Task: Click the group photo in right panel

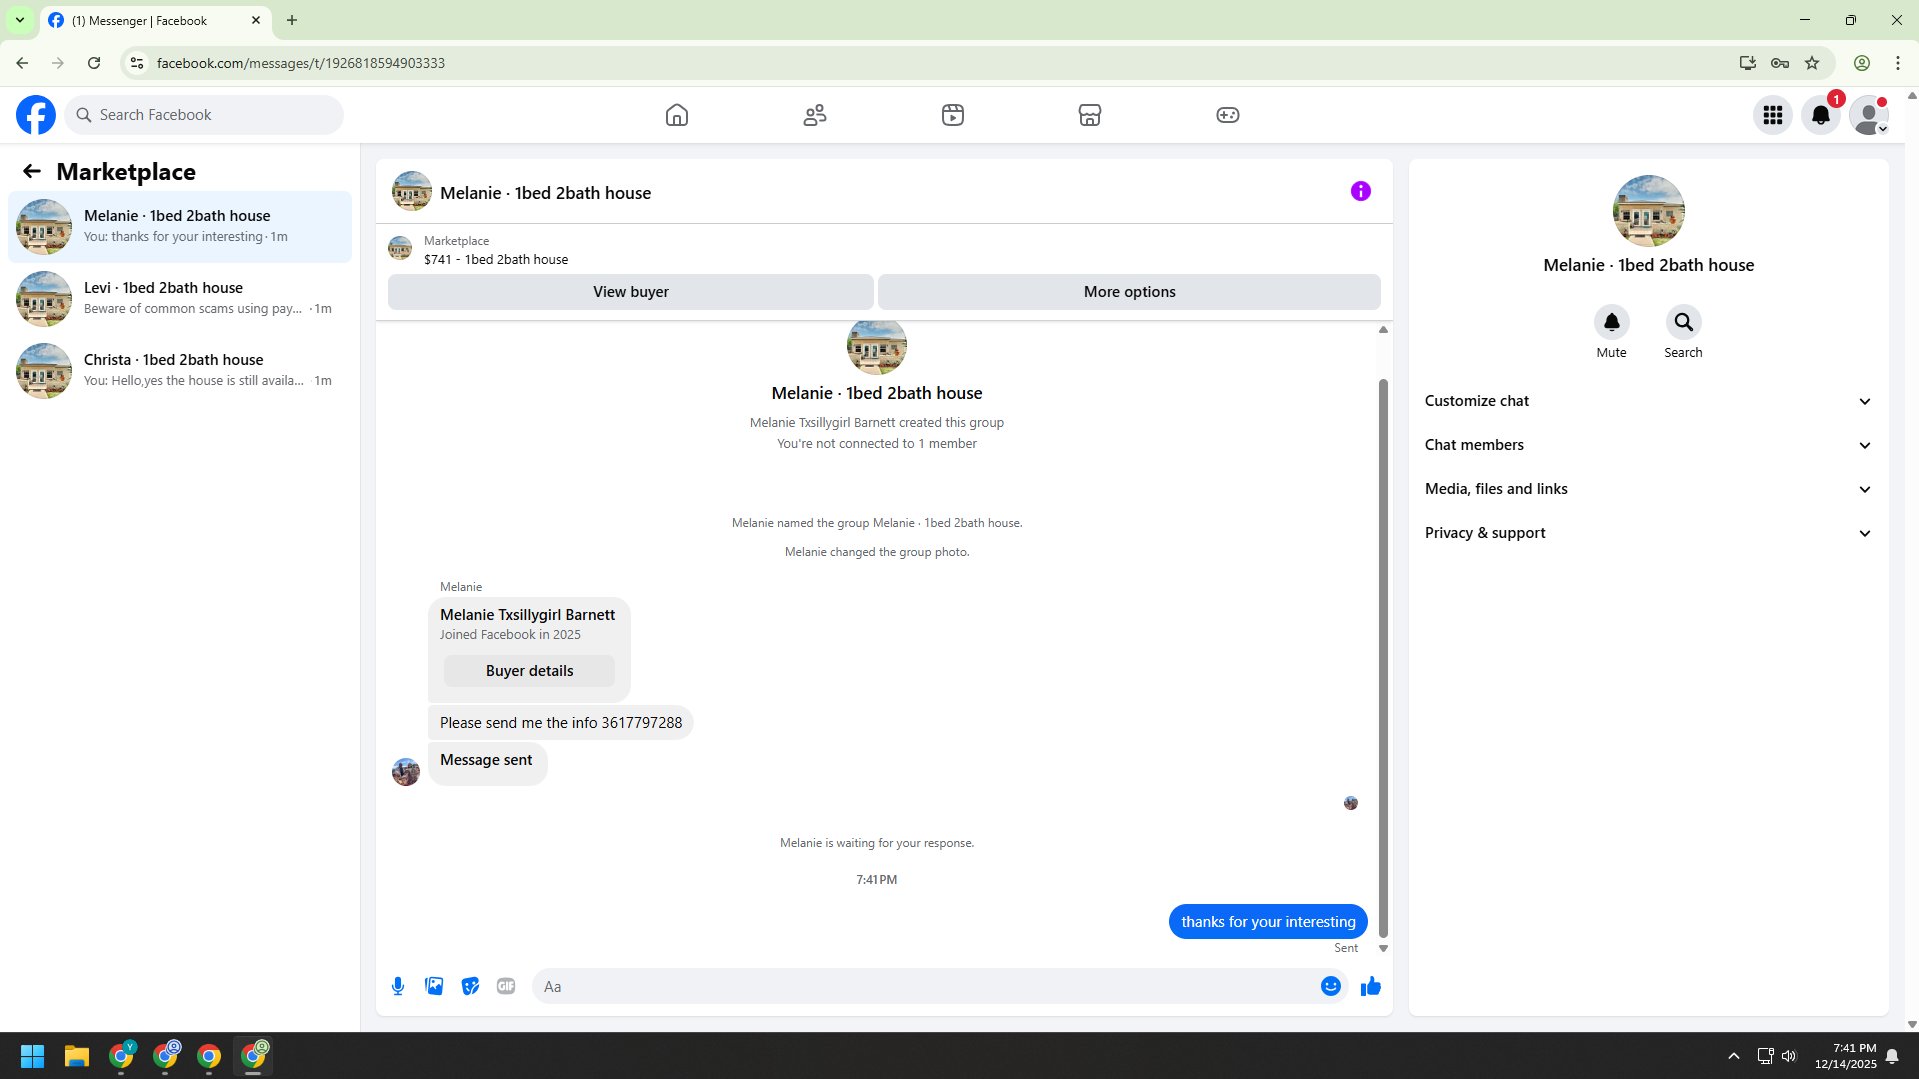Action: click(x=1648, y=211)
